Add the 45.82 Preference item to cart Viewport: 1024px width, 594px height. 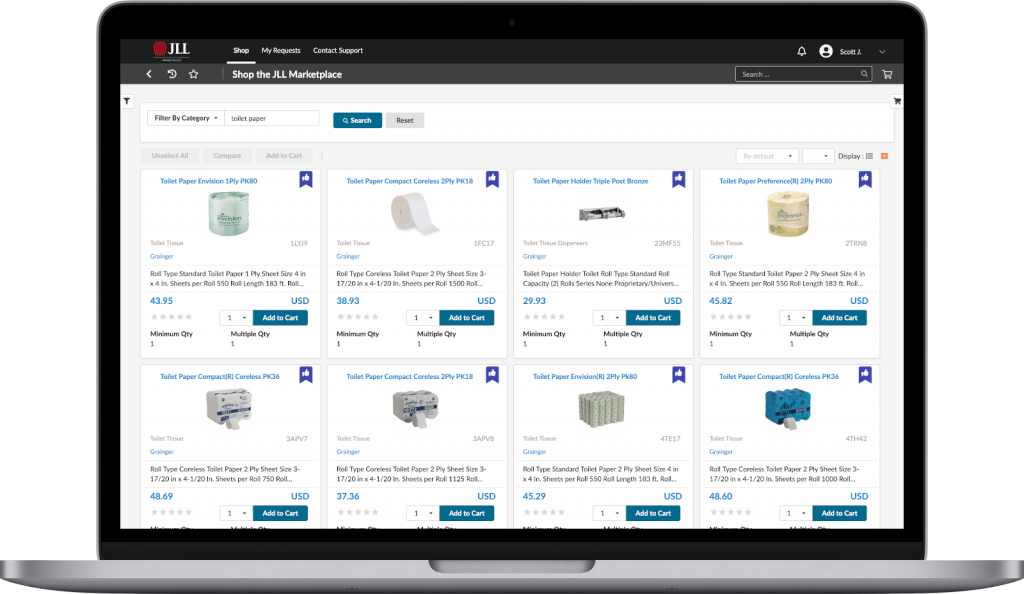(x=840, y=318)
